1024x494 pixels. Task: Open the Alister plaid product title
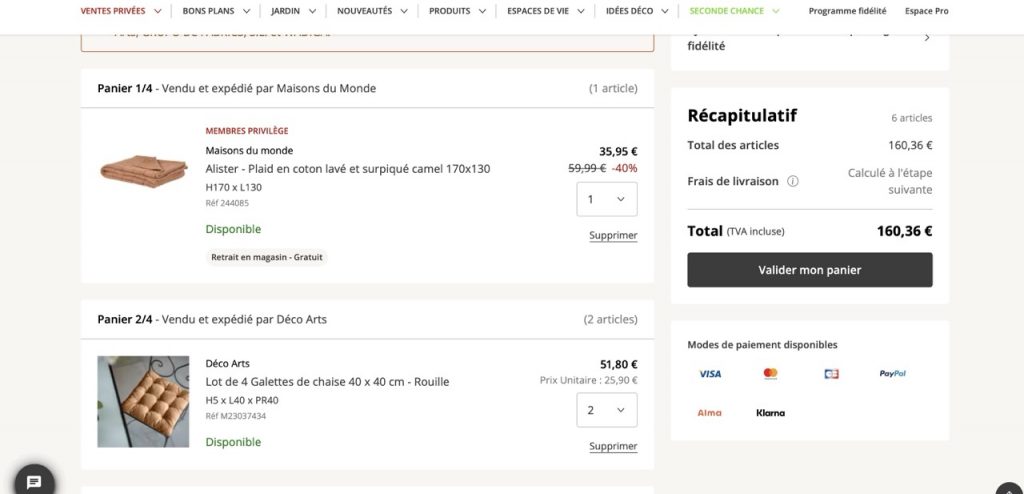[347, 169]
